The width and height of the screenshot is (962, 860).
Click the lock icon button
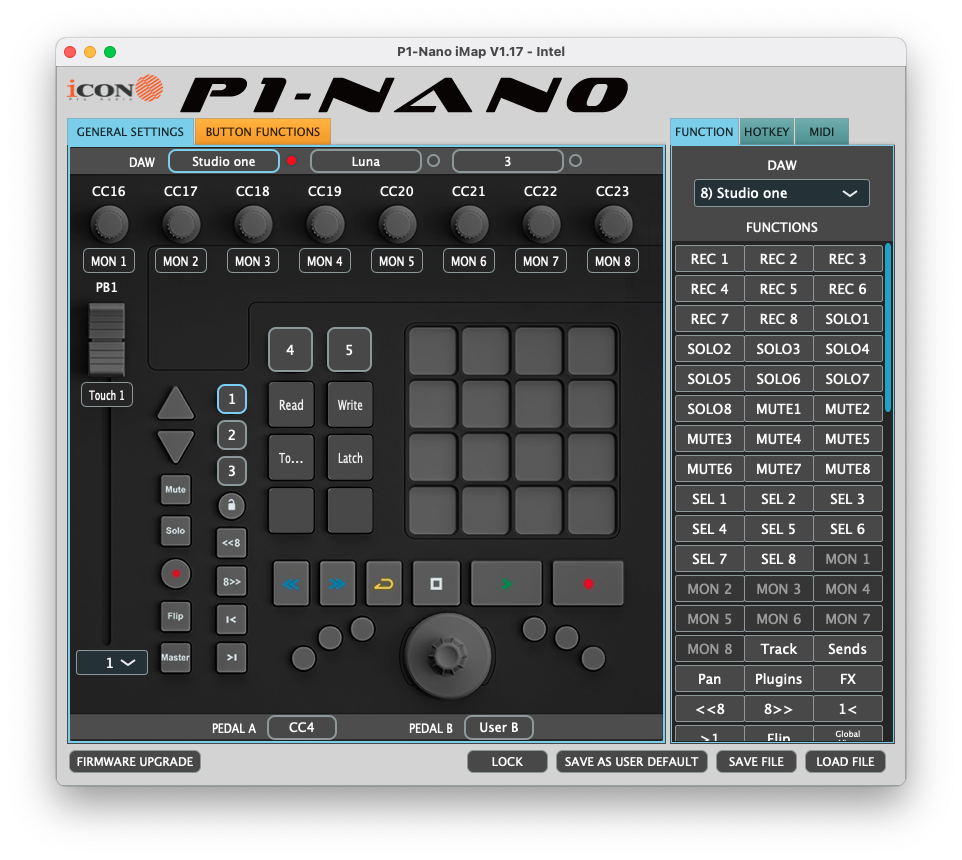coord(231,505)
